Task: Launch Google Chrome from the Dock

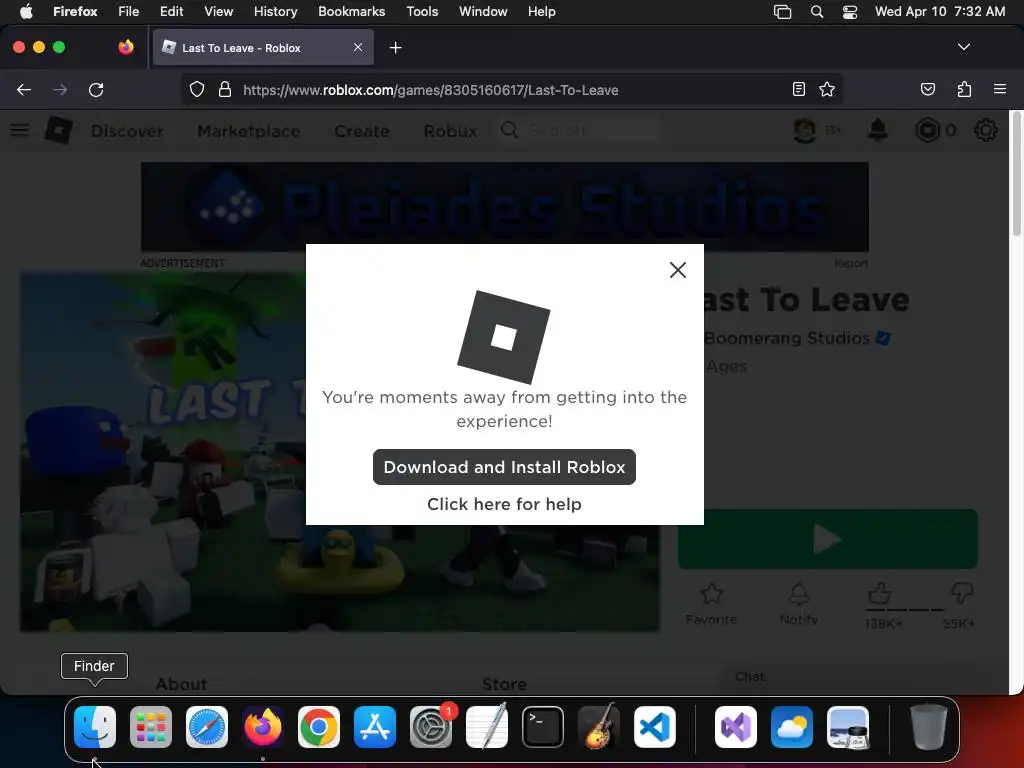Action: click(319, 727)
